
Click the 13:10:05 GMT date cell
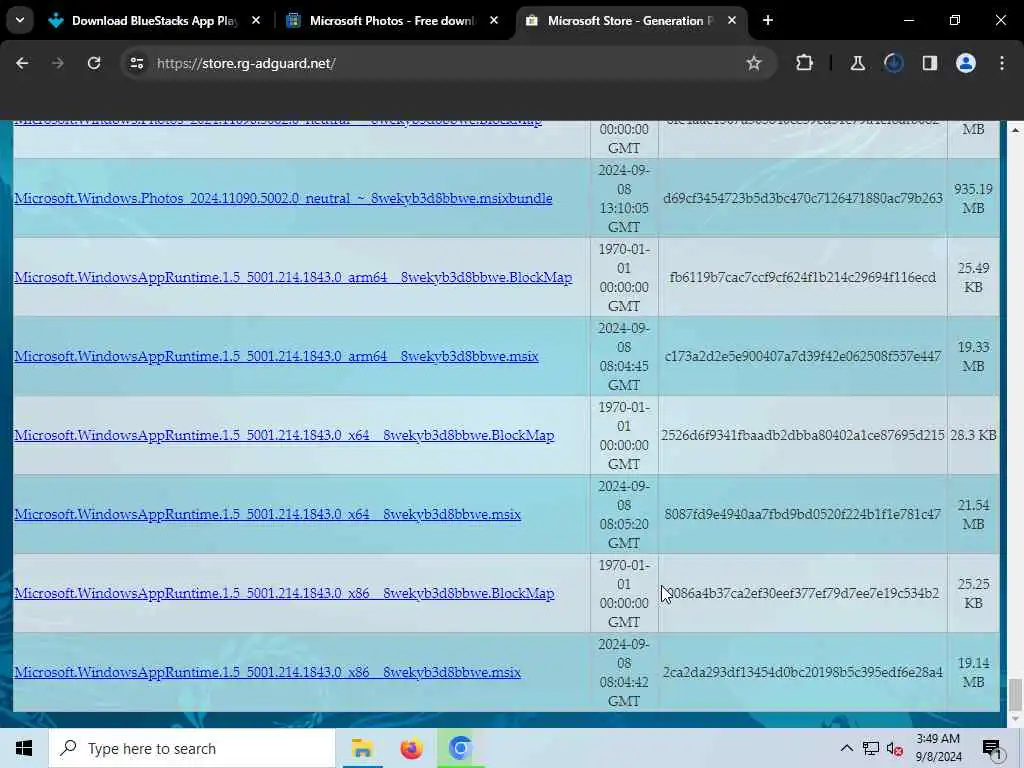pos(624,199)
